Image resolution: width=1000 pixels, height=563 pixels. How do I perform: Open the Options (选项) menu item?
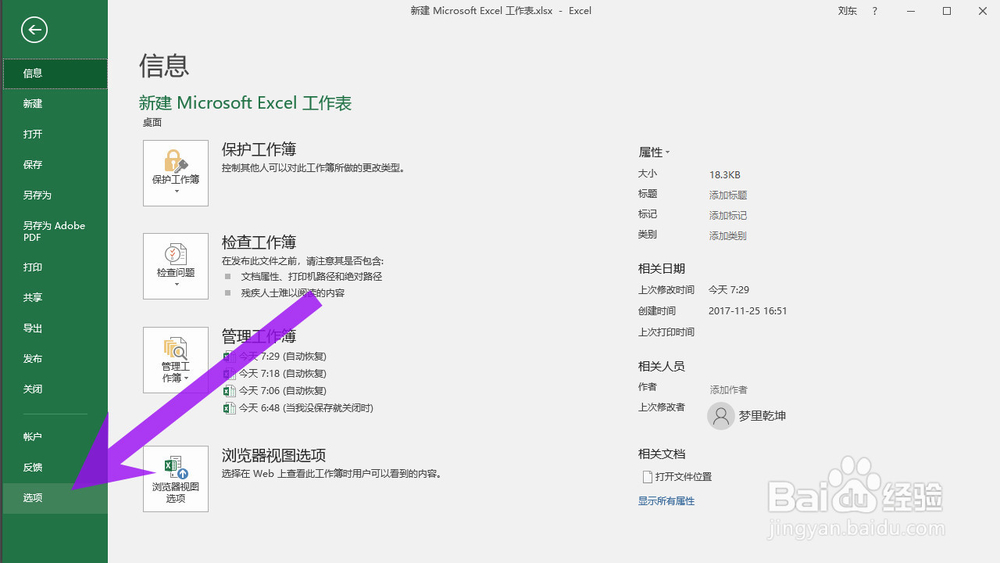coord(55,498)
